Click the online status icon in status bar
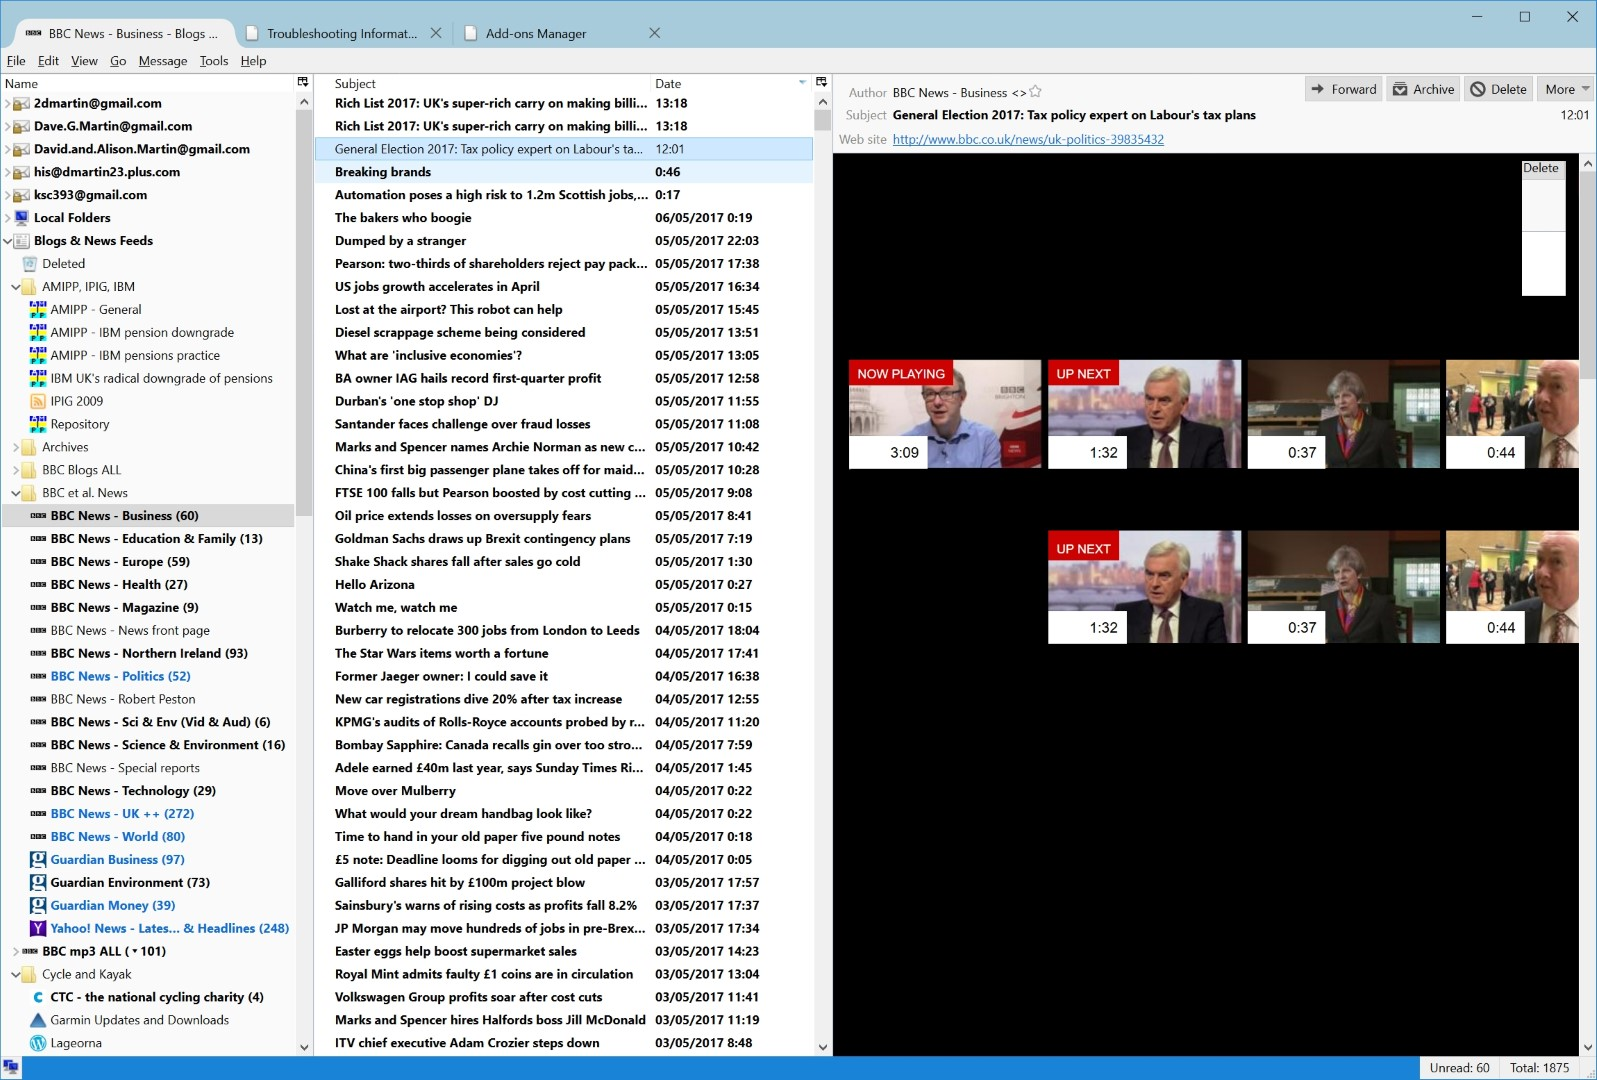The height and width of the screenshot is (1080, 1597). tap(10, 1068)
